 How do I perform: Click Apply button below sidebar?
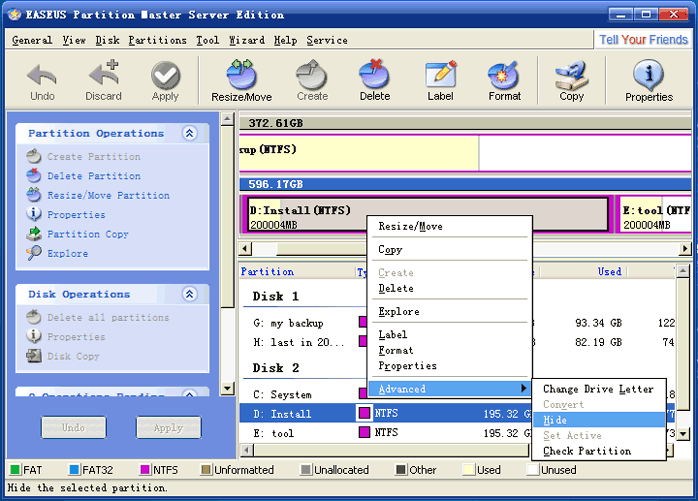pos(168,428)
